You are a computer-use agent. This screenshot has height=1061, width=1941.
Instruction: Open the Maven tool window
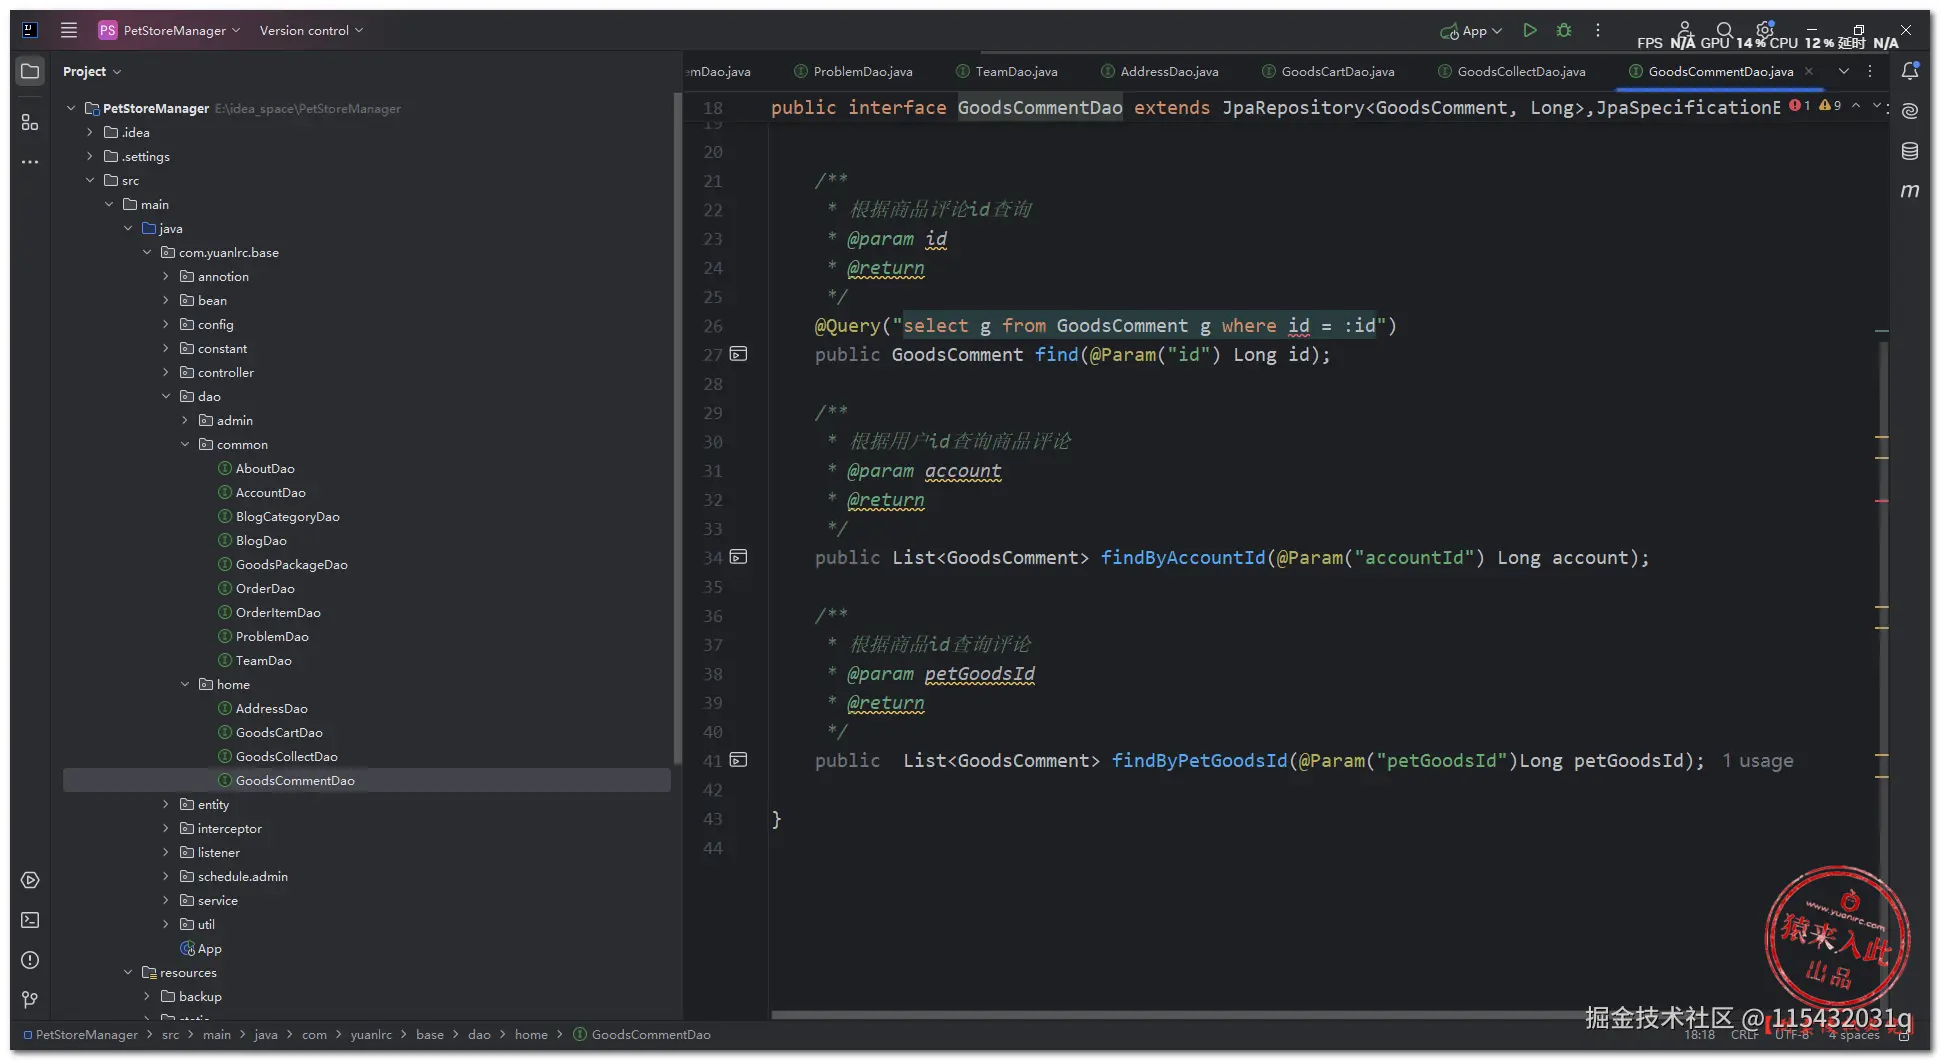point(1910,190)
